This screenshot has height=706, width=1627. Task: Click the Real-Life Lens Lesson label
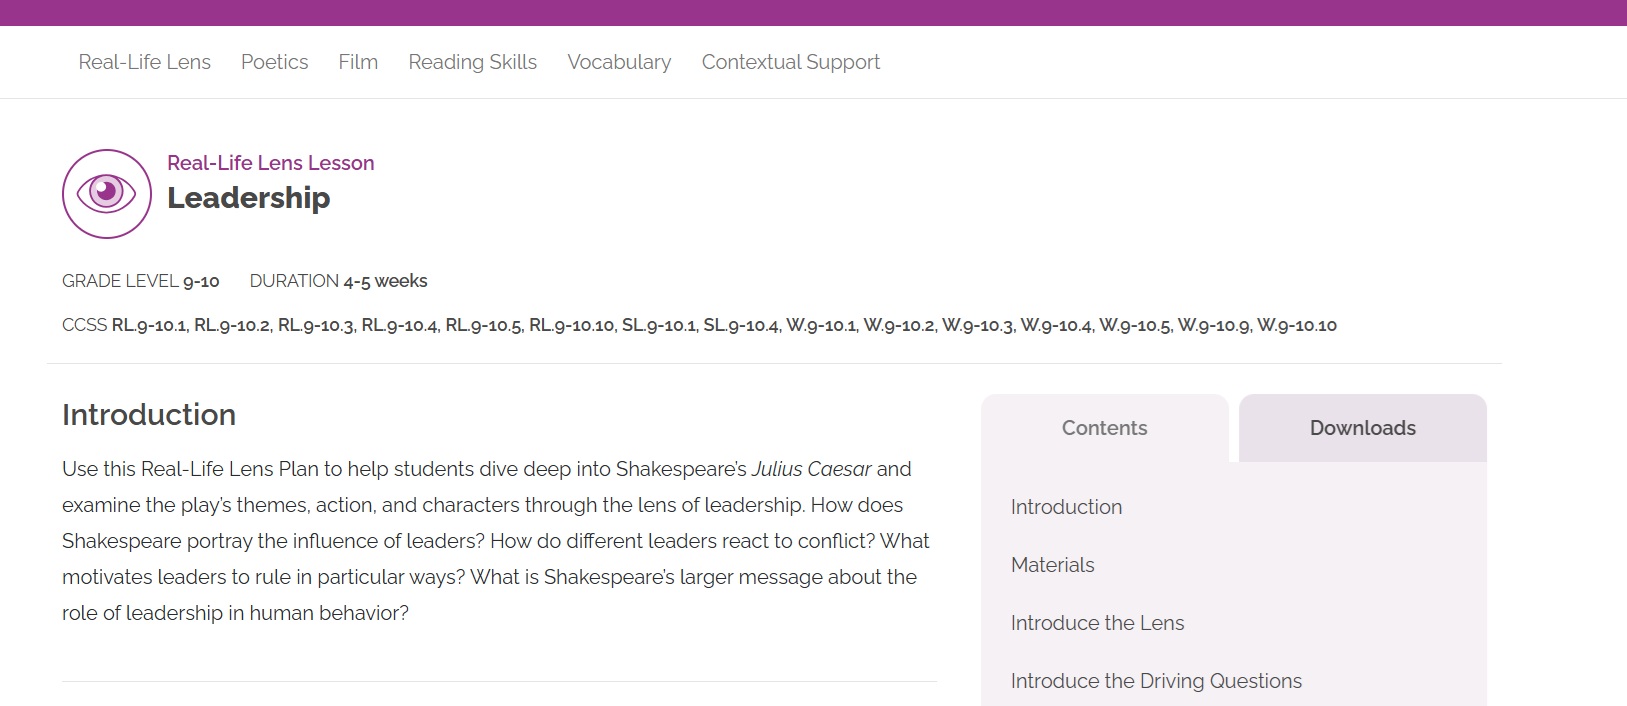click(x=270, y=163)
